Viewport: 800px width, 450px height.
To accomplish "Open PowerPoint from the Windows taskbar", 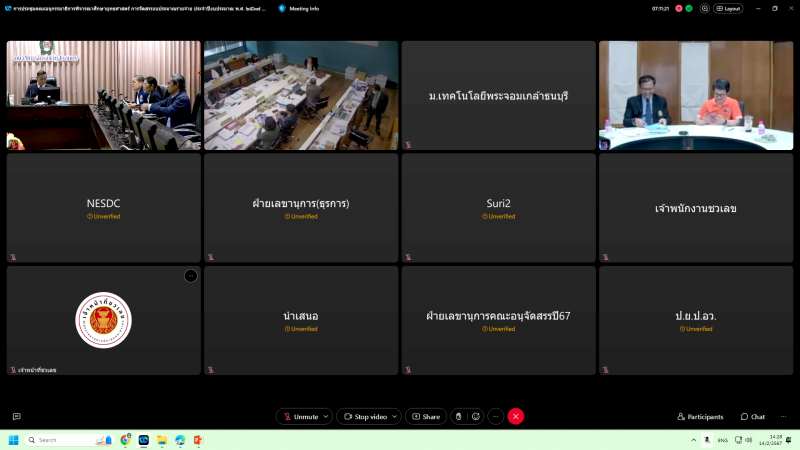I will pyautogui.click(x=197, y=440).
